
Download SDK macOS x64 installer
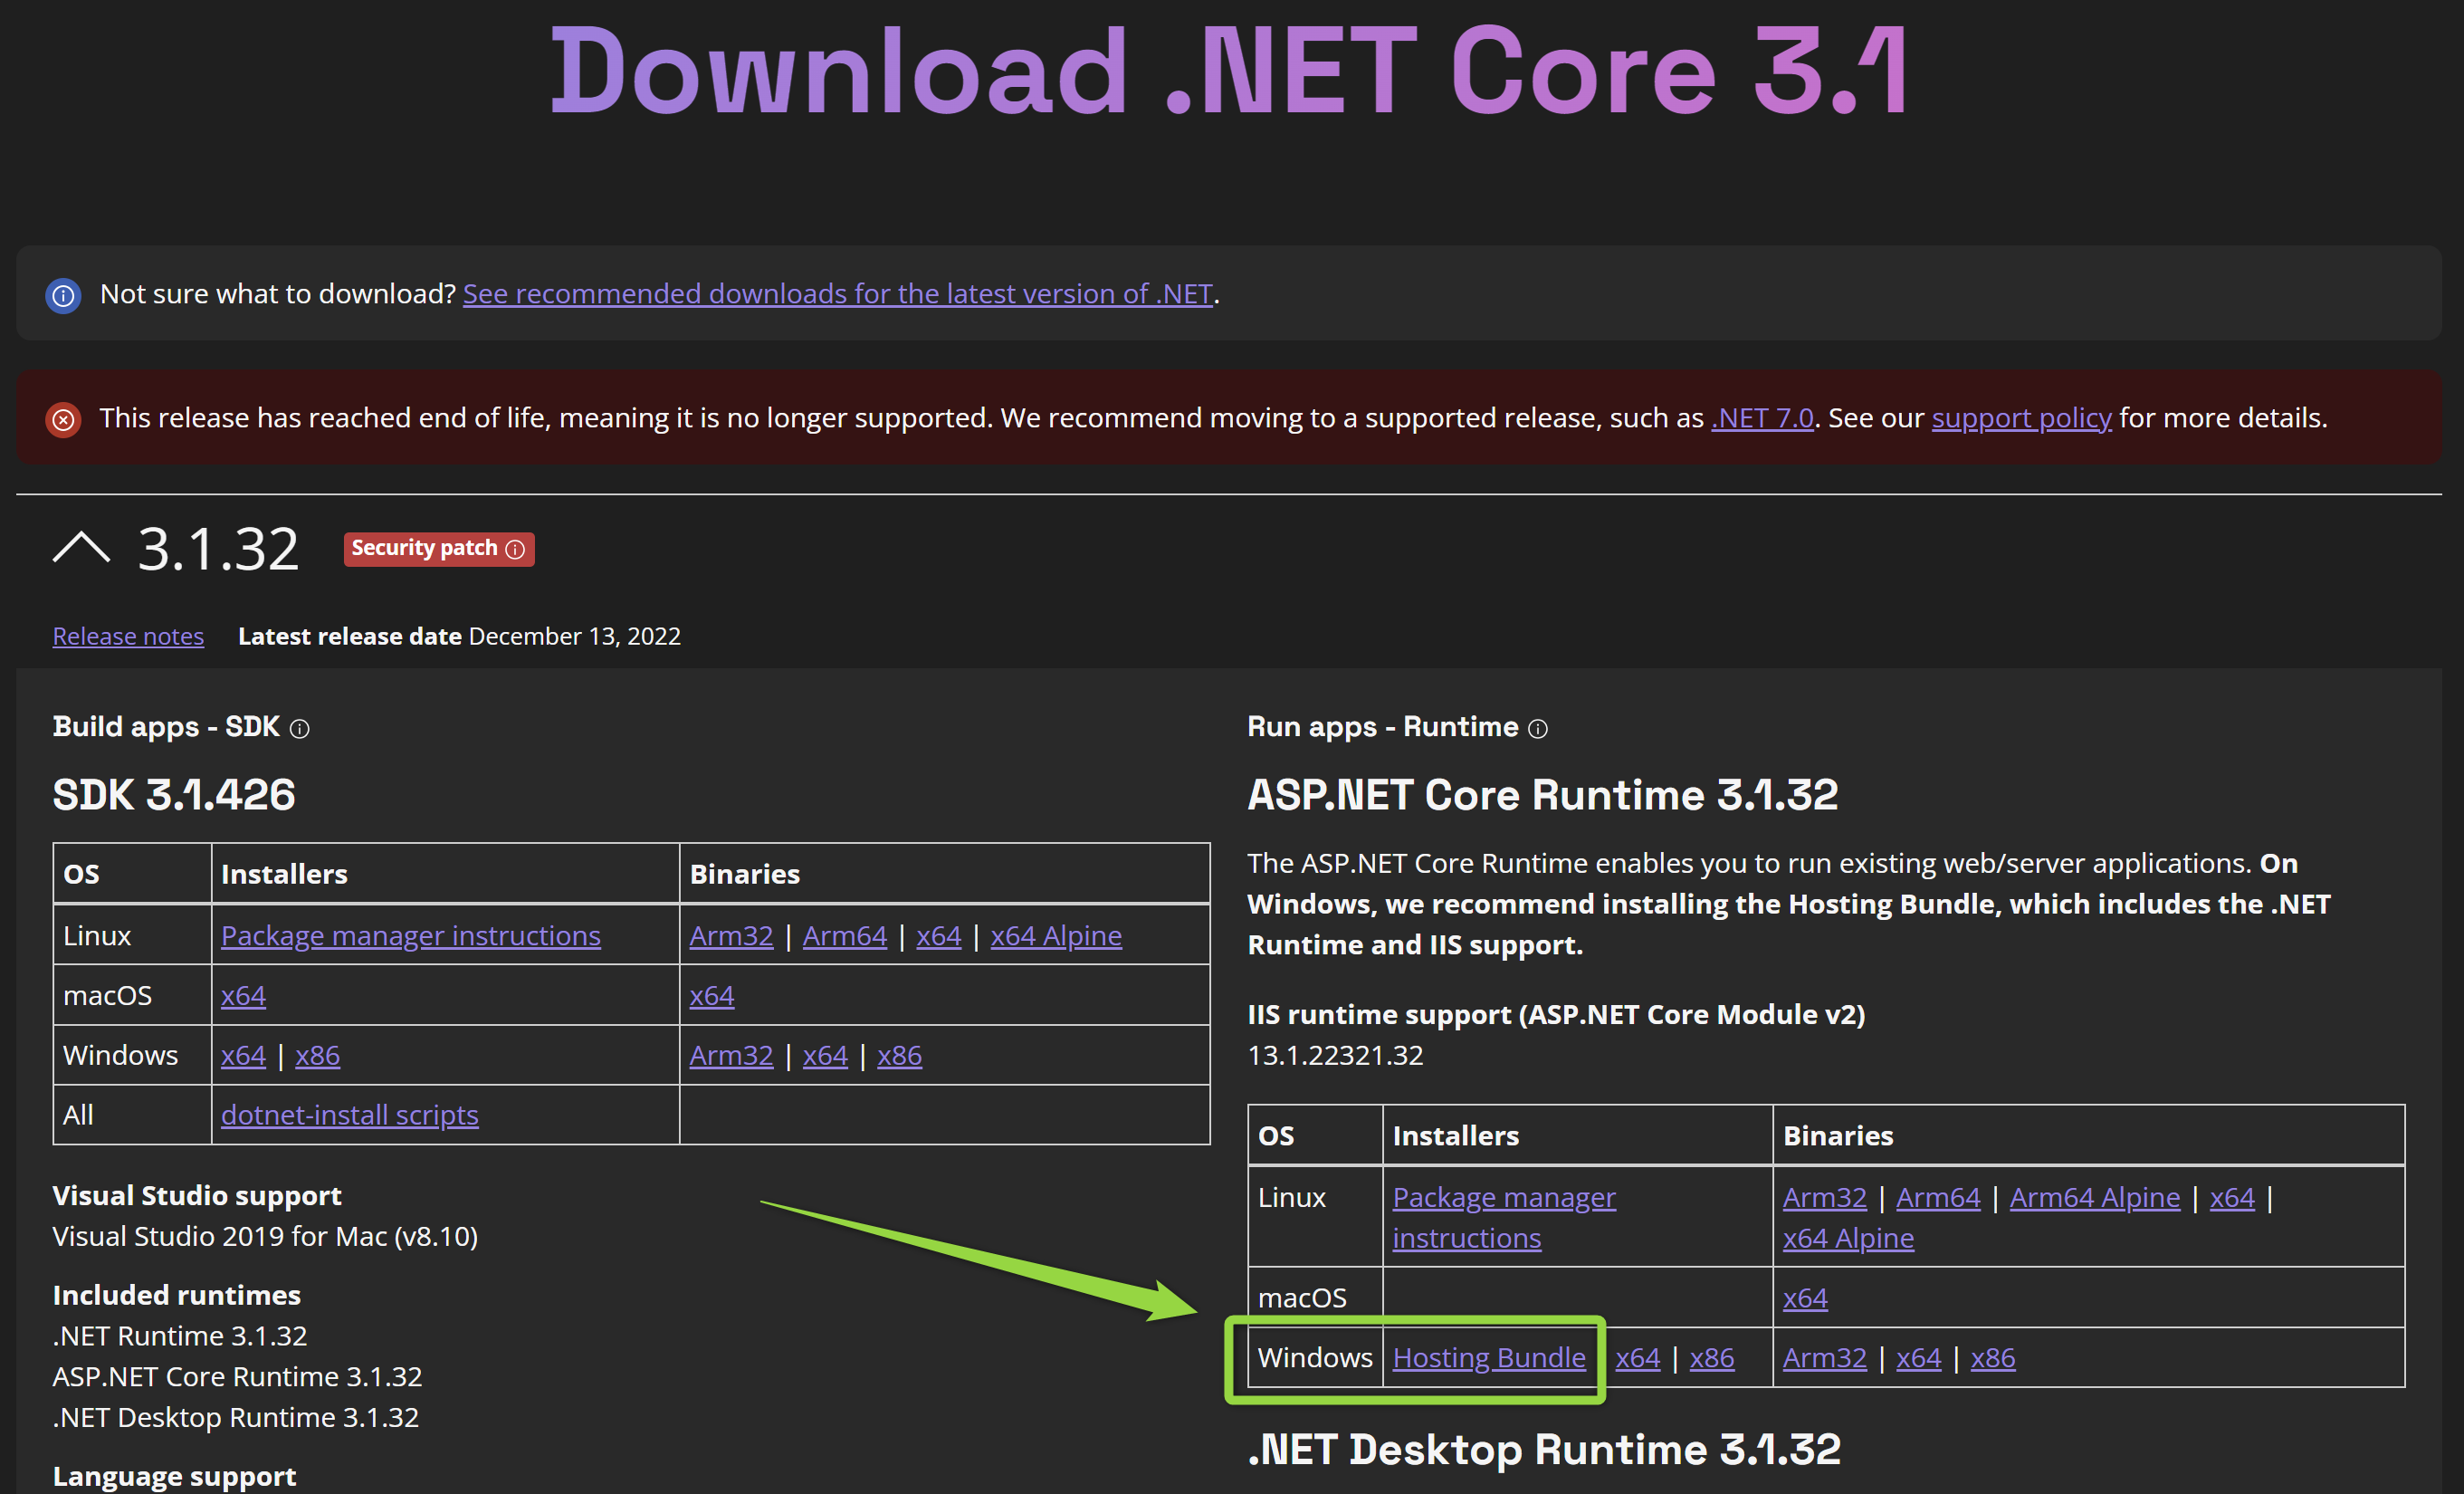pyautogui.click(x=243, y=995)
